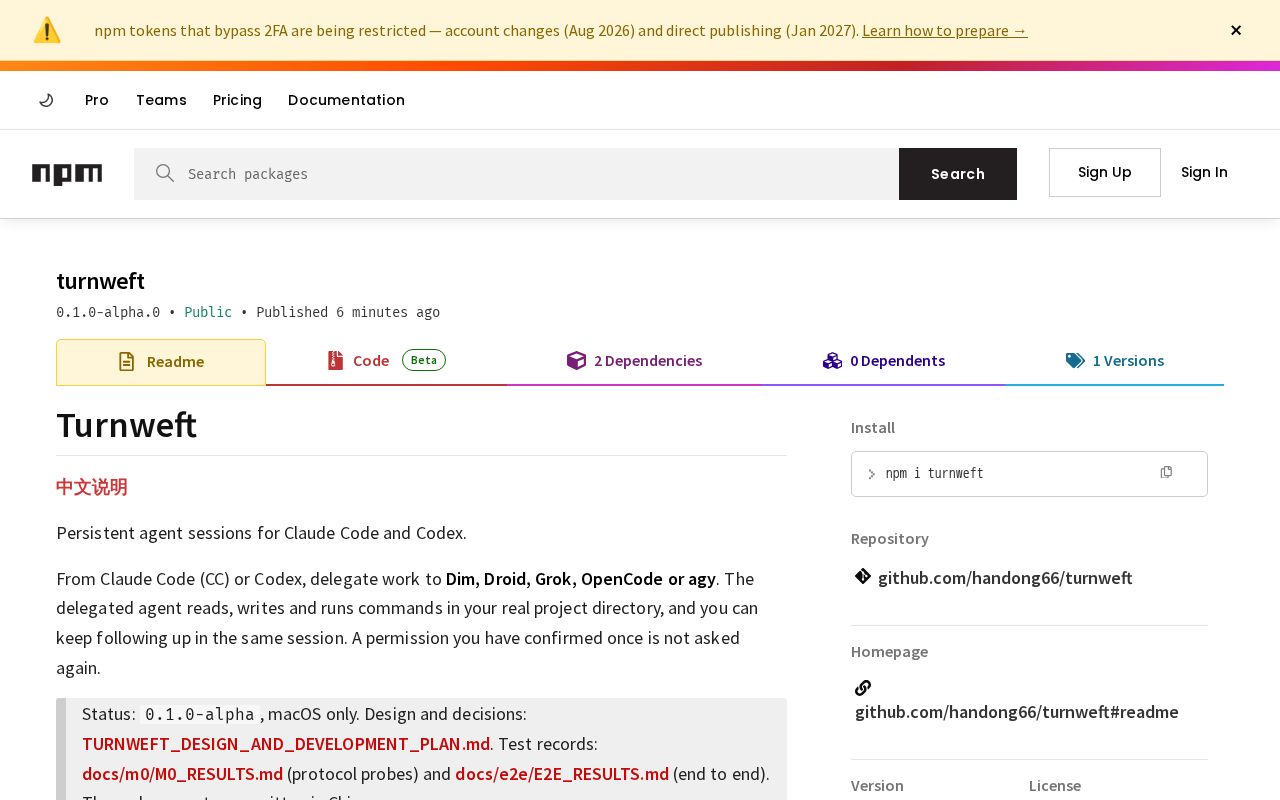Image resolution: width=1280 pixels, height=800 pixels.
Task: Open docs/e2e/E2E_RESULTS.md link
Action: (562, 774)
